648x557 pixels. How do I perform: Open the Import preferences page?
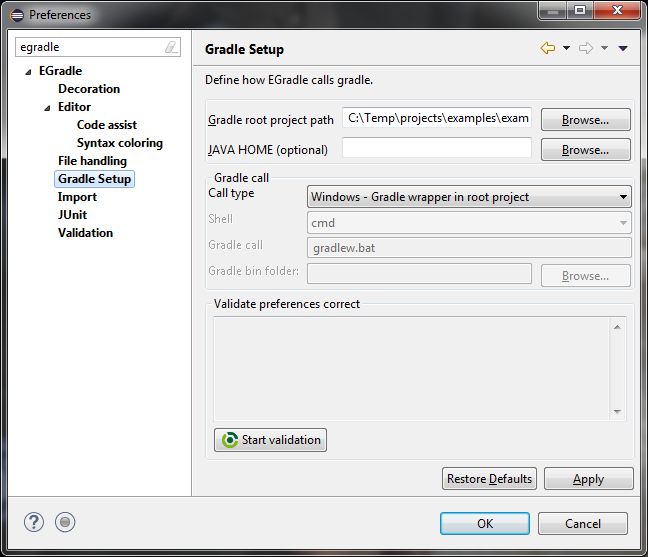(77, 197)
